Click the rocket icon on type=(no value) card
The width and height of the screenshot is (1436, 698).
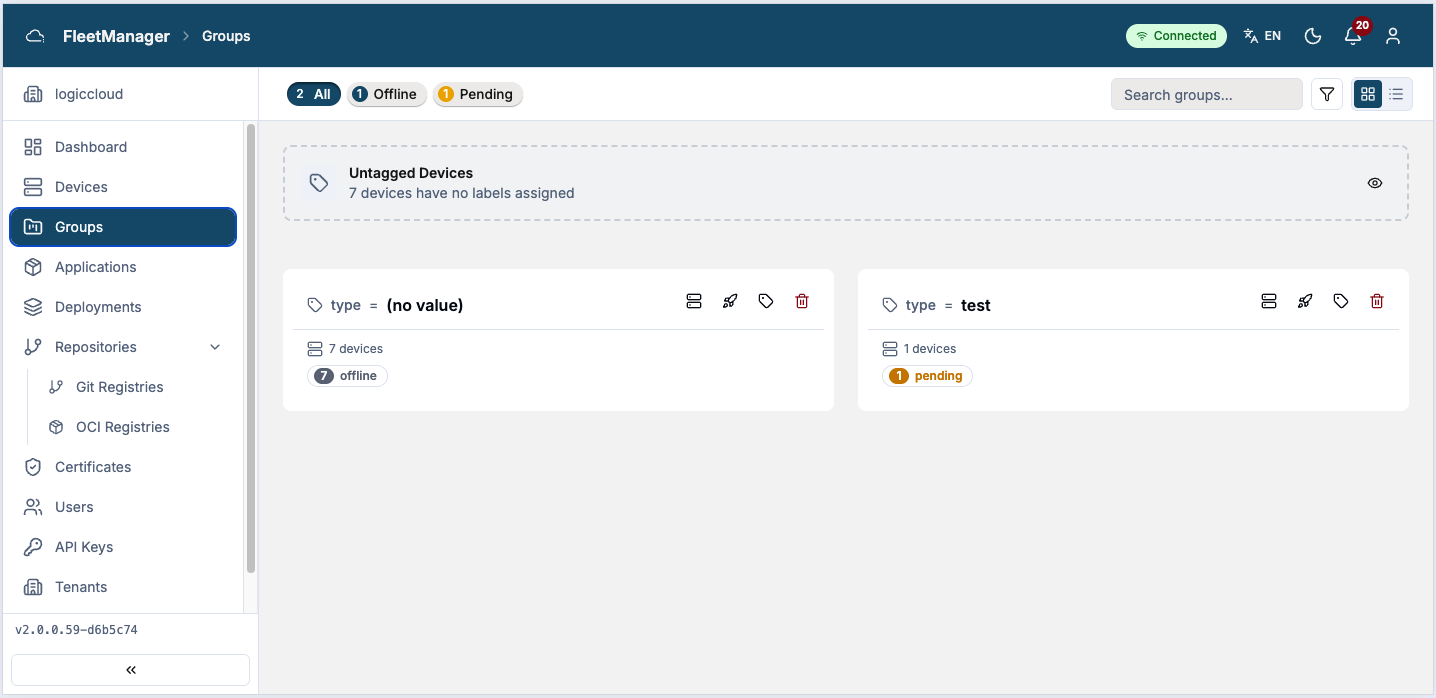730,301
